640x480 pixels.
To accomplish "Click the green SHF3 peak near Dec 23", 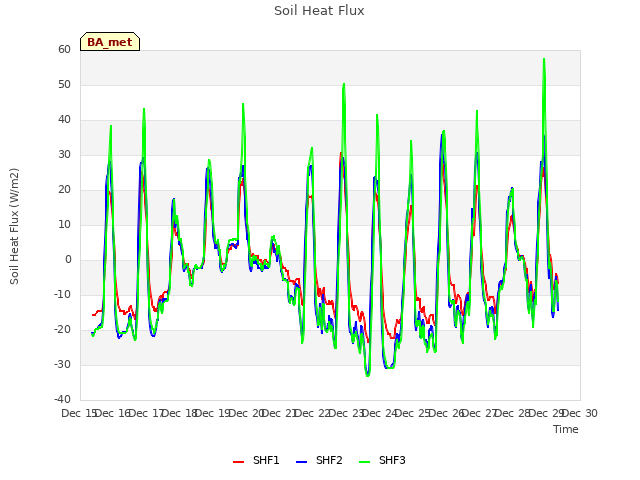I will [344, 84].
